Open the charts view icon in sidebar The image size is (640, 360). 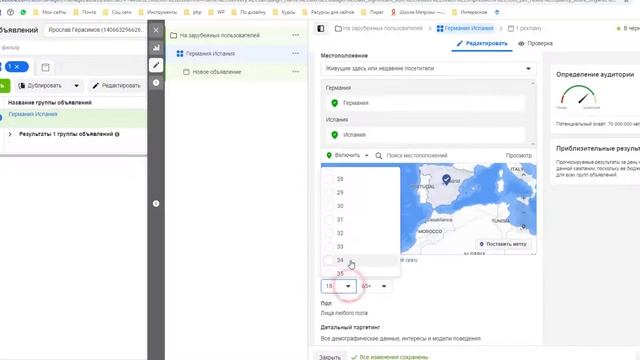point(156,48)
